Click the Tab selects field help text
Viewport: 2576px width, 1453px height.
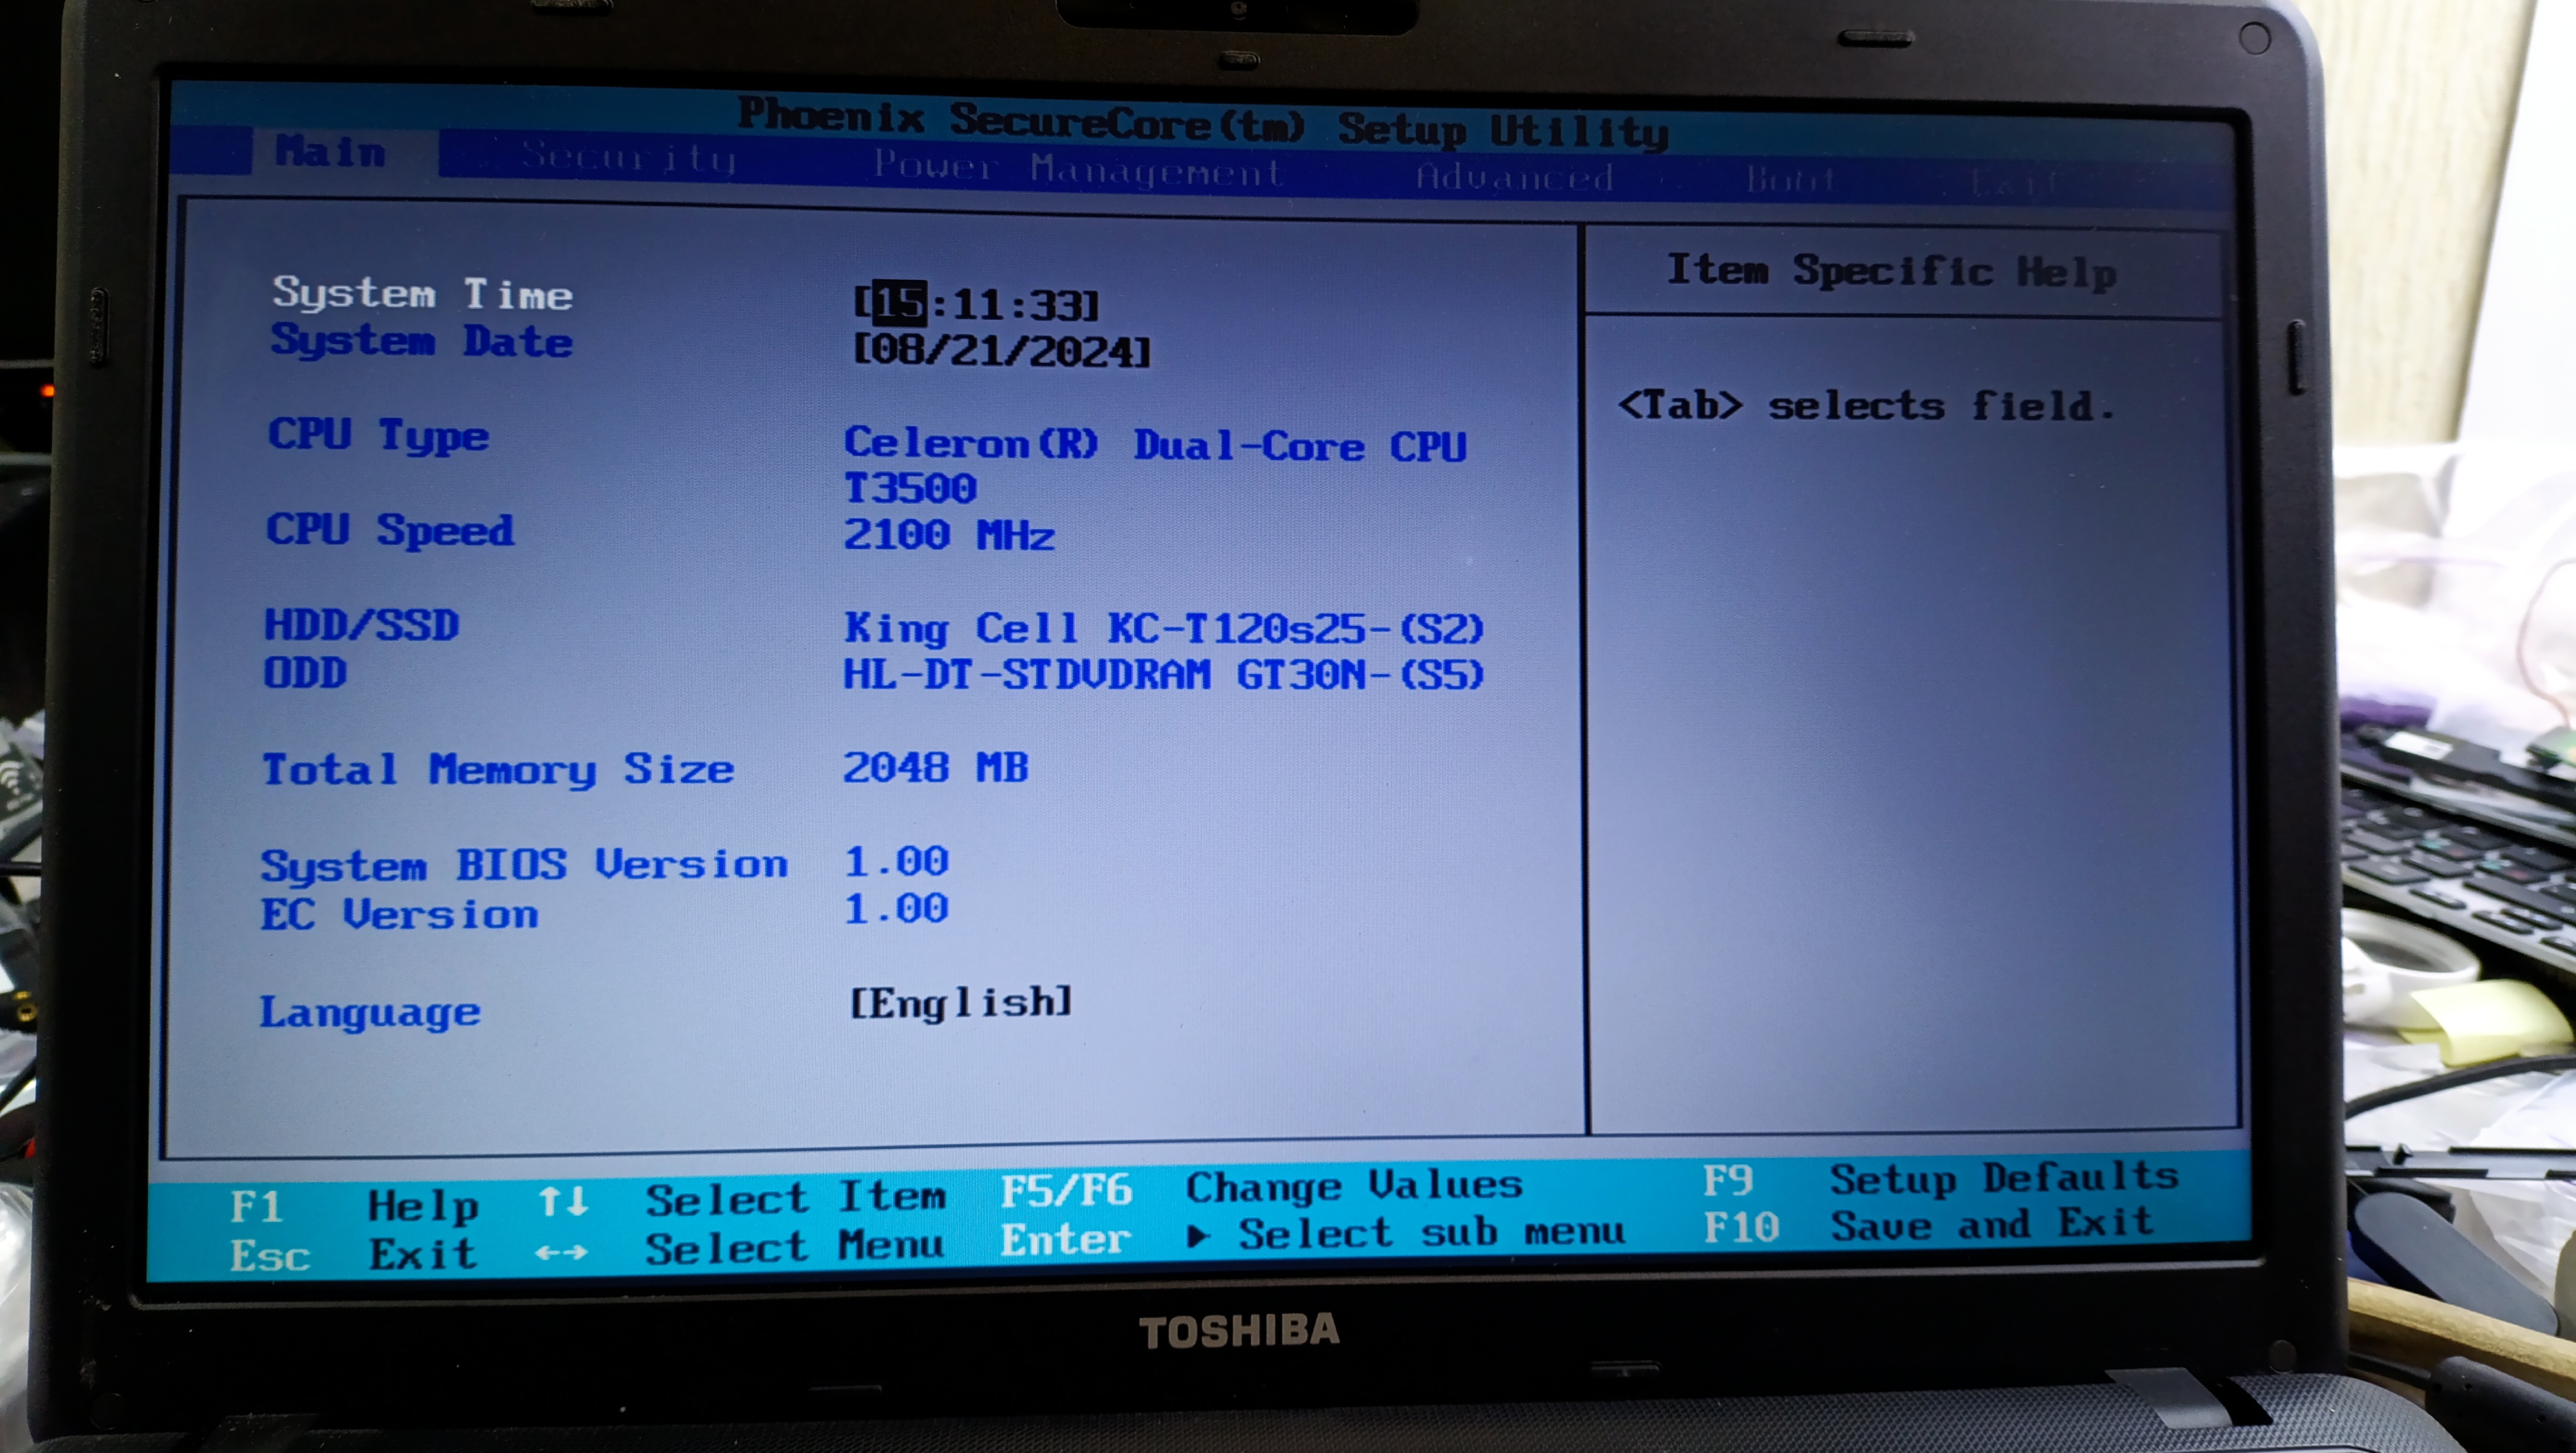[1866, 406]
